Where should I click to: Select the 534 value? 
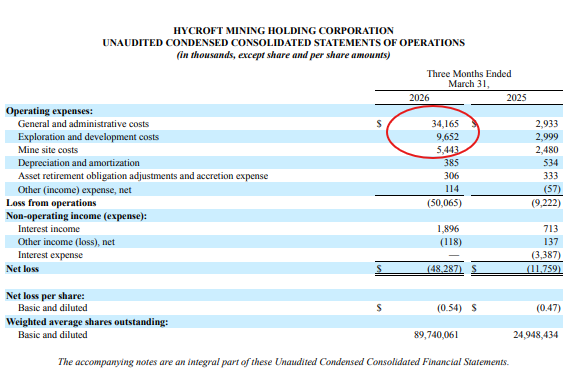tap(551, 163)
